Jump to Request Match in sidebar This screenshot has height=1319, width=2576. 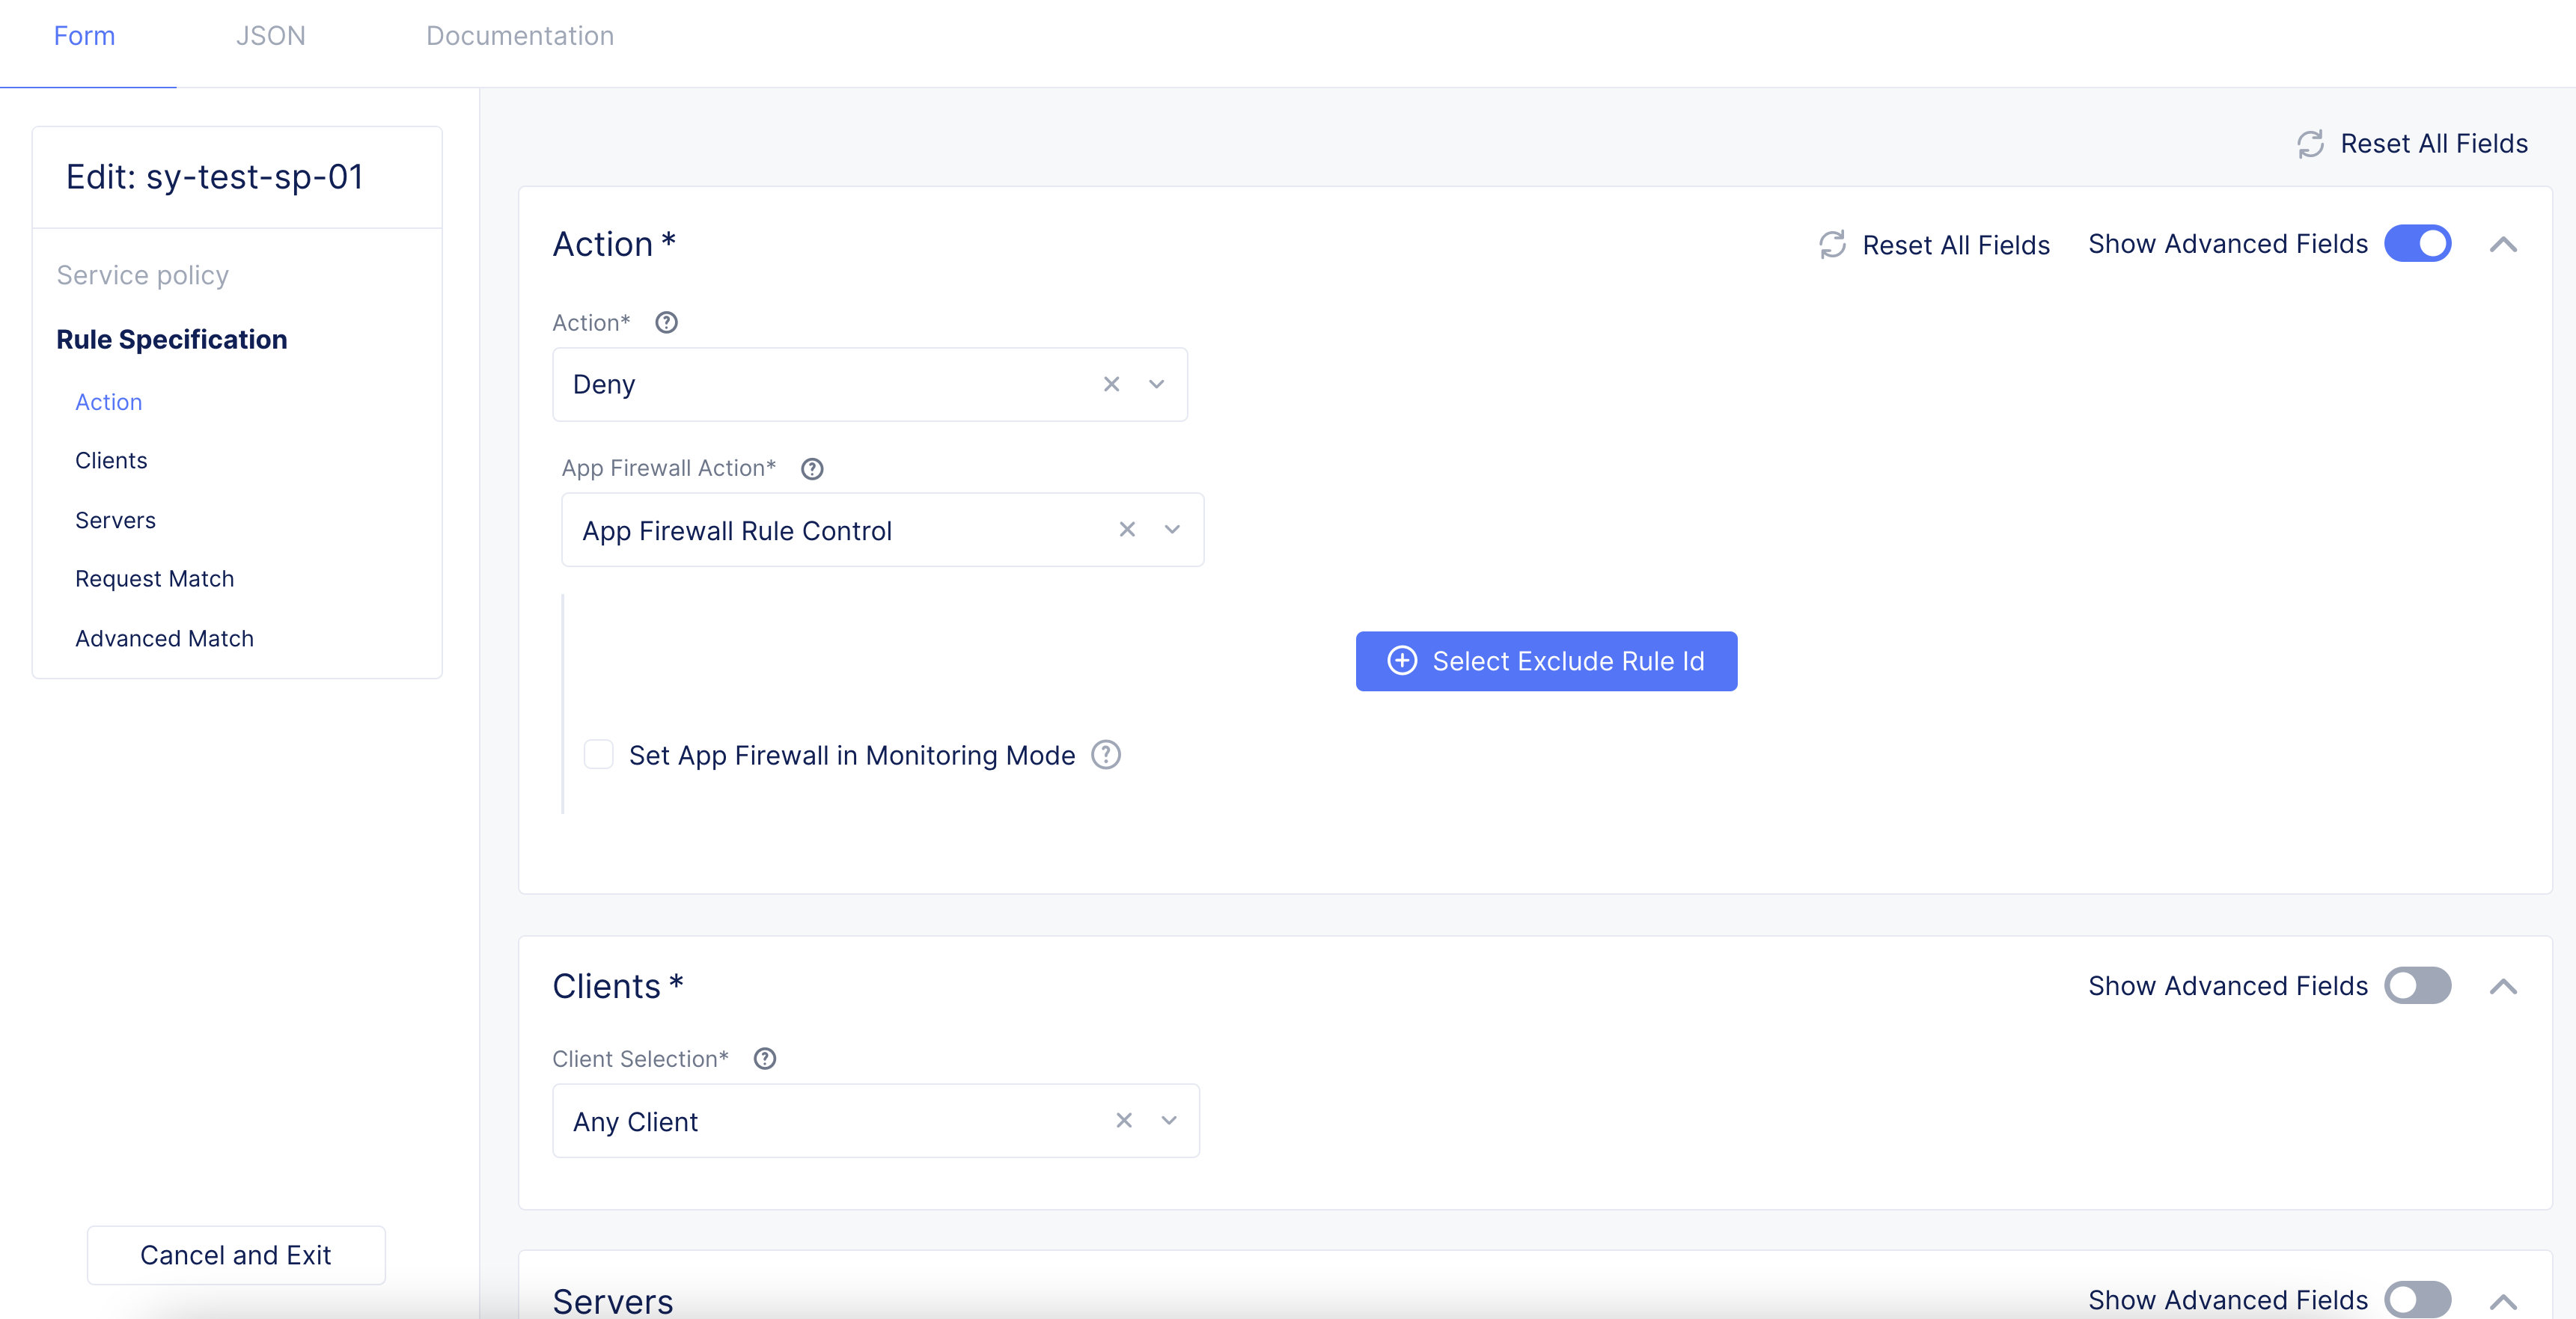click(154, 579)
